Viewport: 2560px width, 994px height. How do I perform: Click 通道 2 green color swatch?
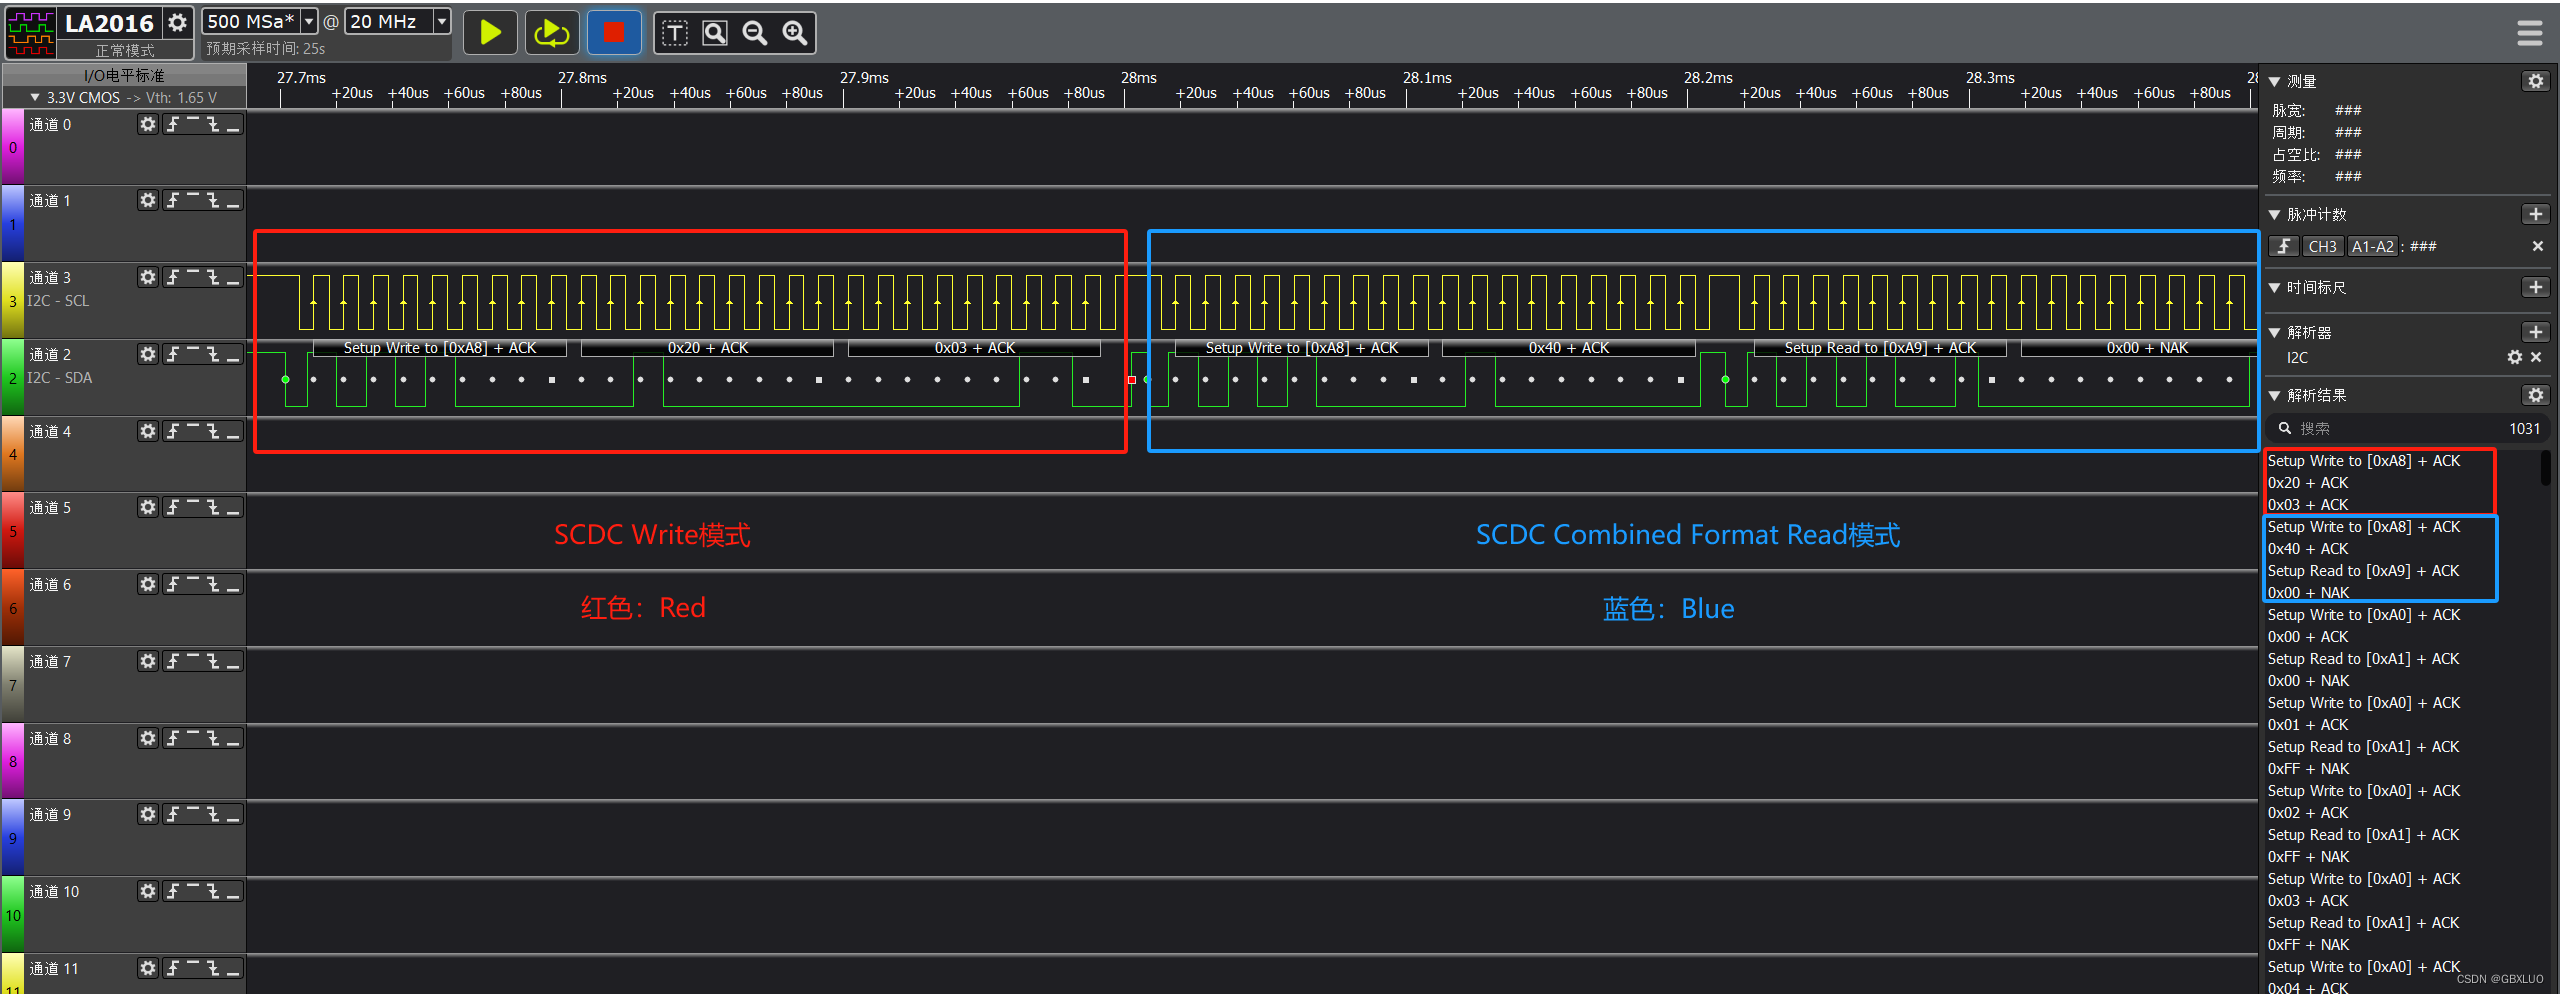(12, 377)
